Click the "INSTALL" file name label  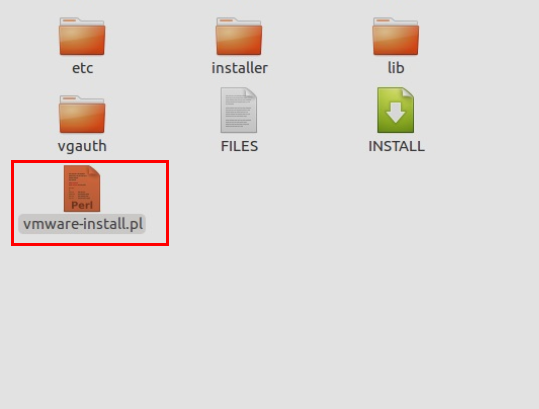coord(396,146)
